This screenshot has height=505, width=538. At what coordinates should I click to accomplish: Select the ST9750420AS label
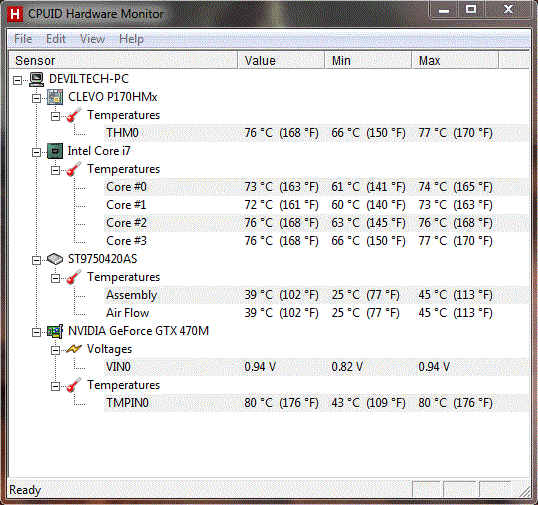(102, 259)
